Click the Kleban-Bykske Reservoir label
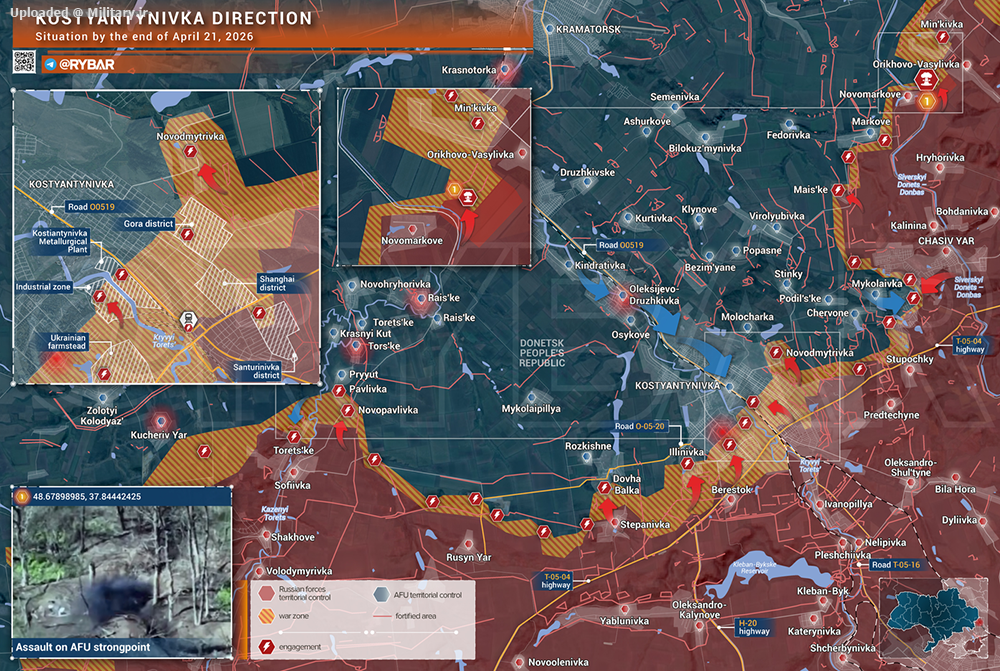 click(x=755, y=567)
